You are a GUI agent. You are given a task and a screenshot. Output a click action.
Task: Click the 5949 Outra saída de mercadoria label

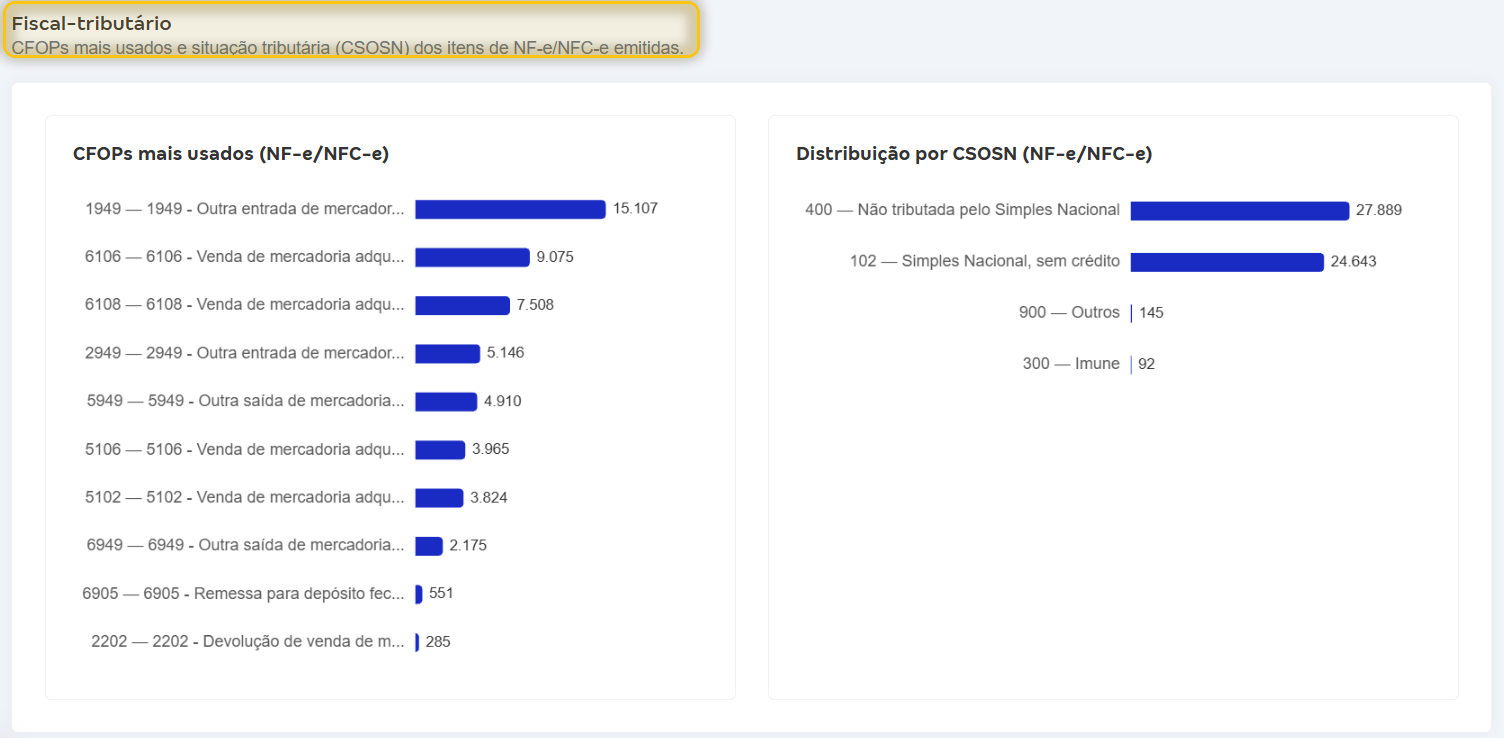pyautogui.click(x=246, y=401)
